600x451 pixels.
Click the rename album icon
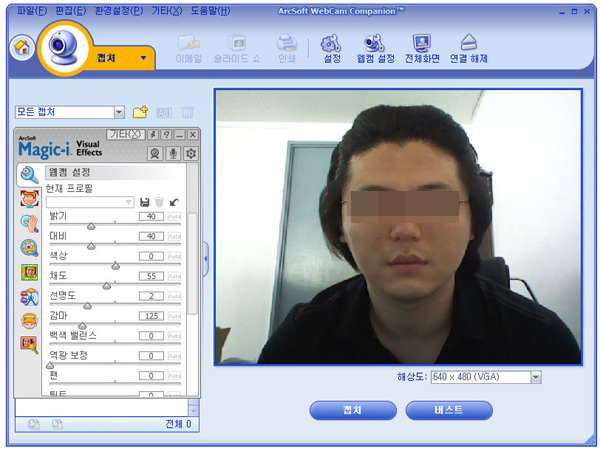tap(164, 112)
